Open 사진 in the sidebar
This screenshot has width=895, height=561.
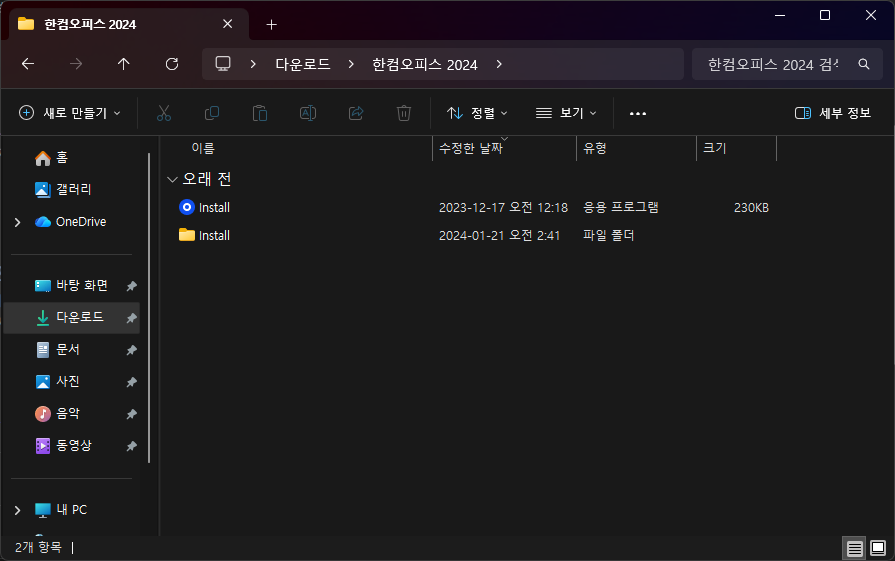pos(57,381)
